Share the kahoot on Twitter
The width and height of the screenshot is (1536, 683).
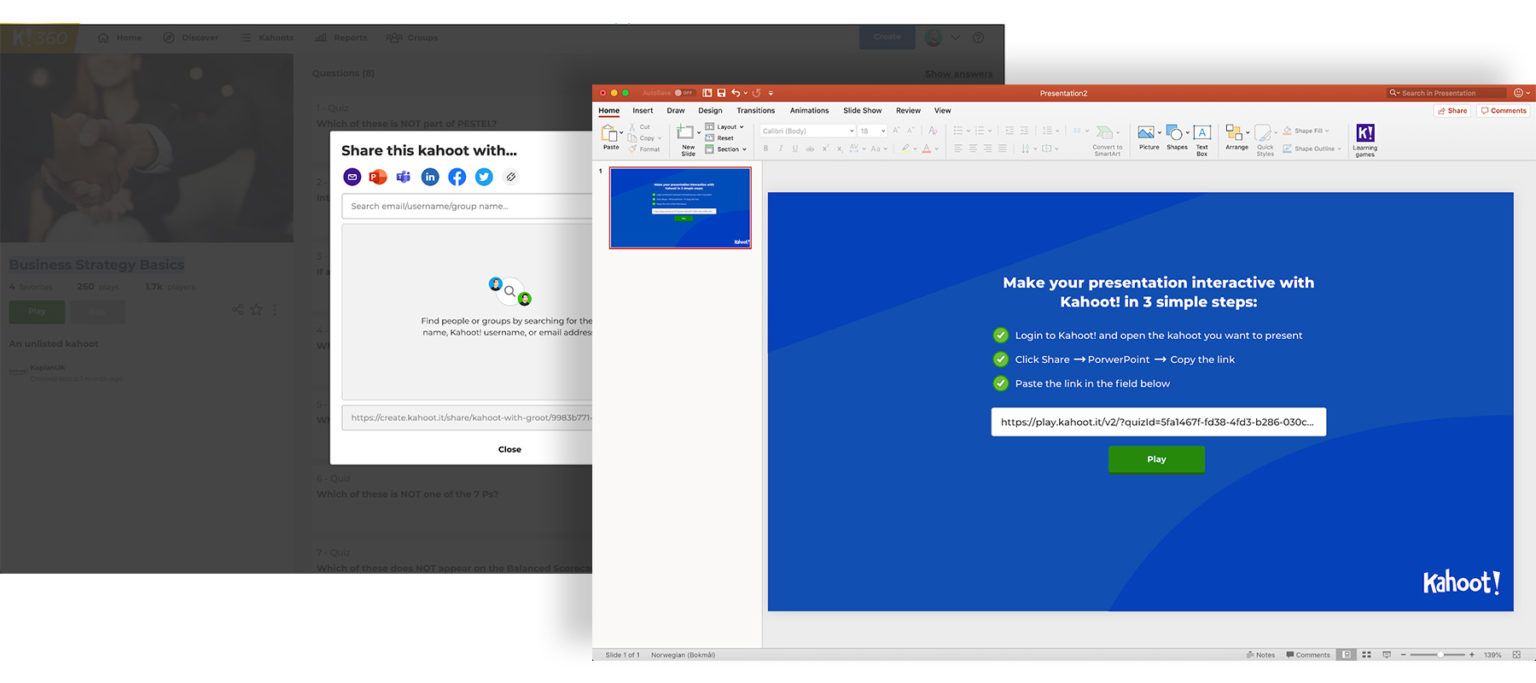[483, 176]
